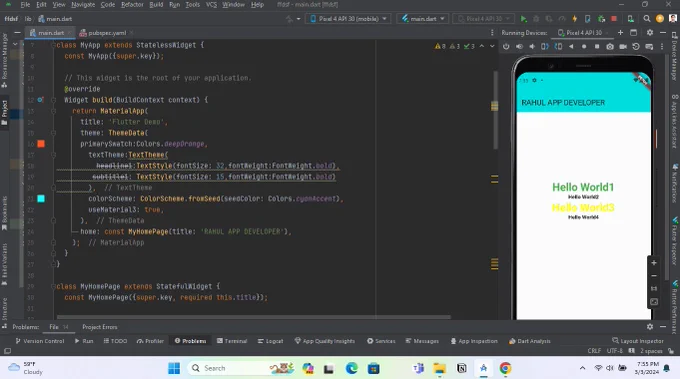Tap the emulator Home circle button
Viewport: 680px width, 379px height.
(x=584, y=46)
